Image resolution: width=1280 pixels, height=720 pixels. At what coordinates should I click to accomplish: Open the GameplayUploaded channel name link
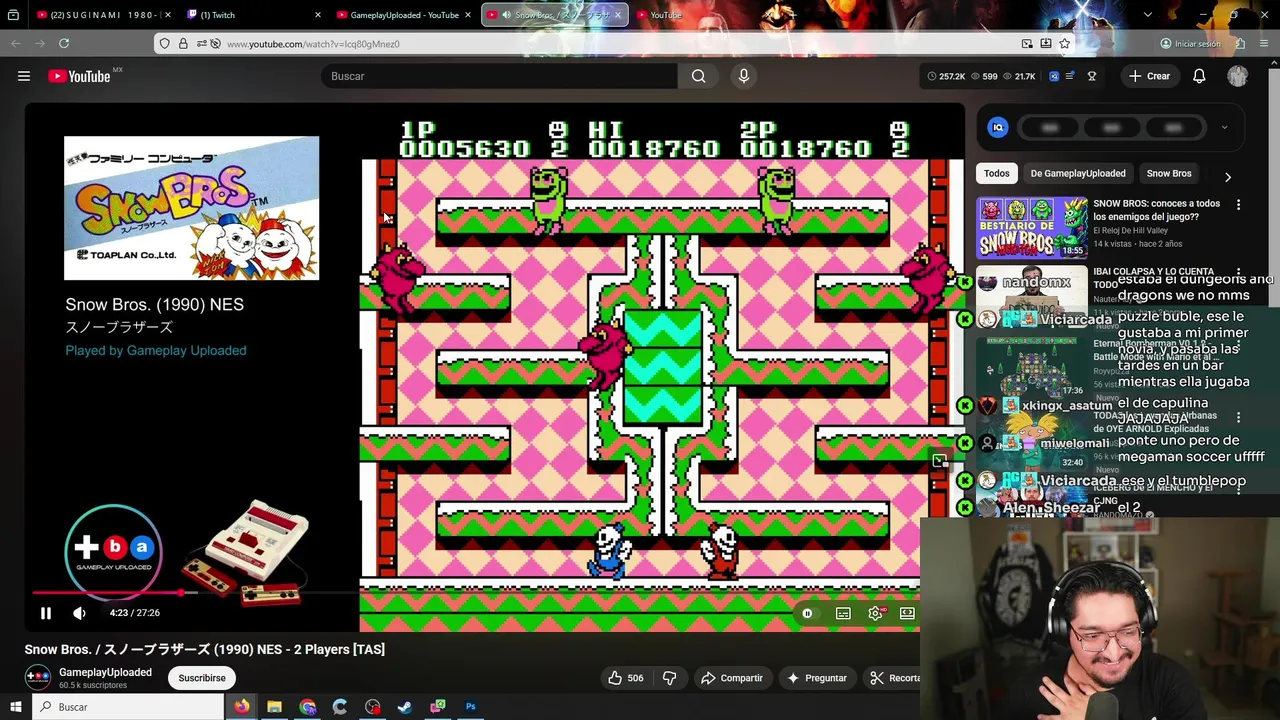point(105,672)
